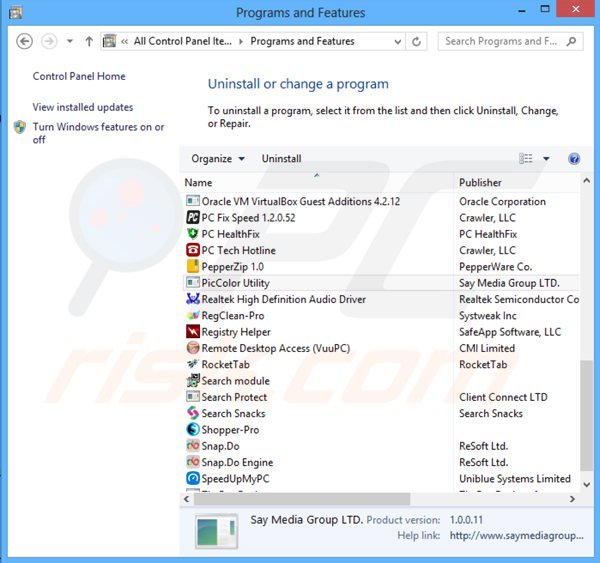
Task: Refresh the Programs and Features list
Action: click(416, 41)
